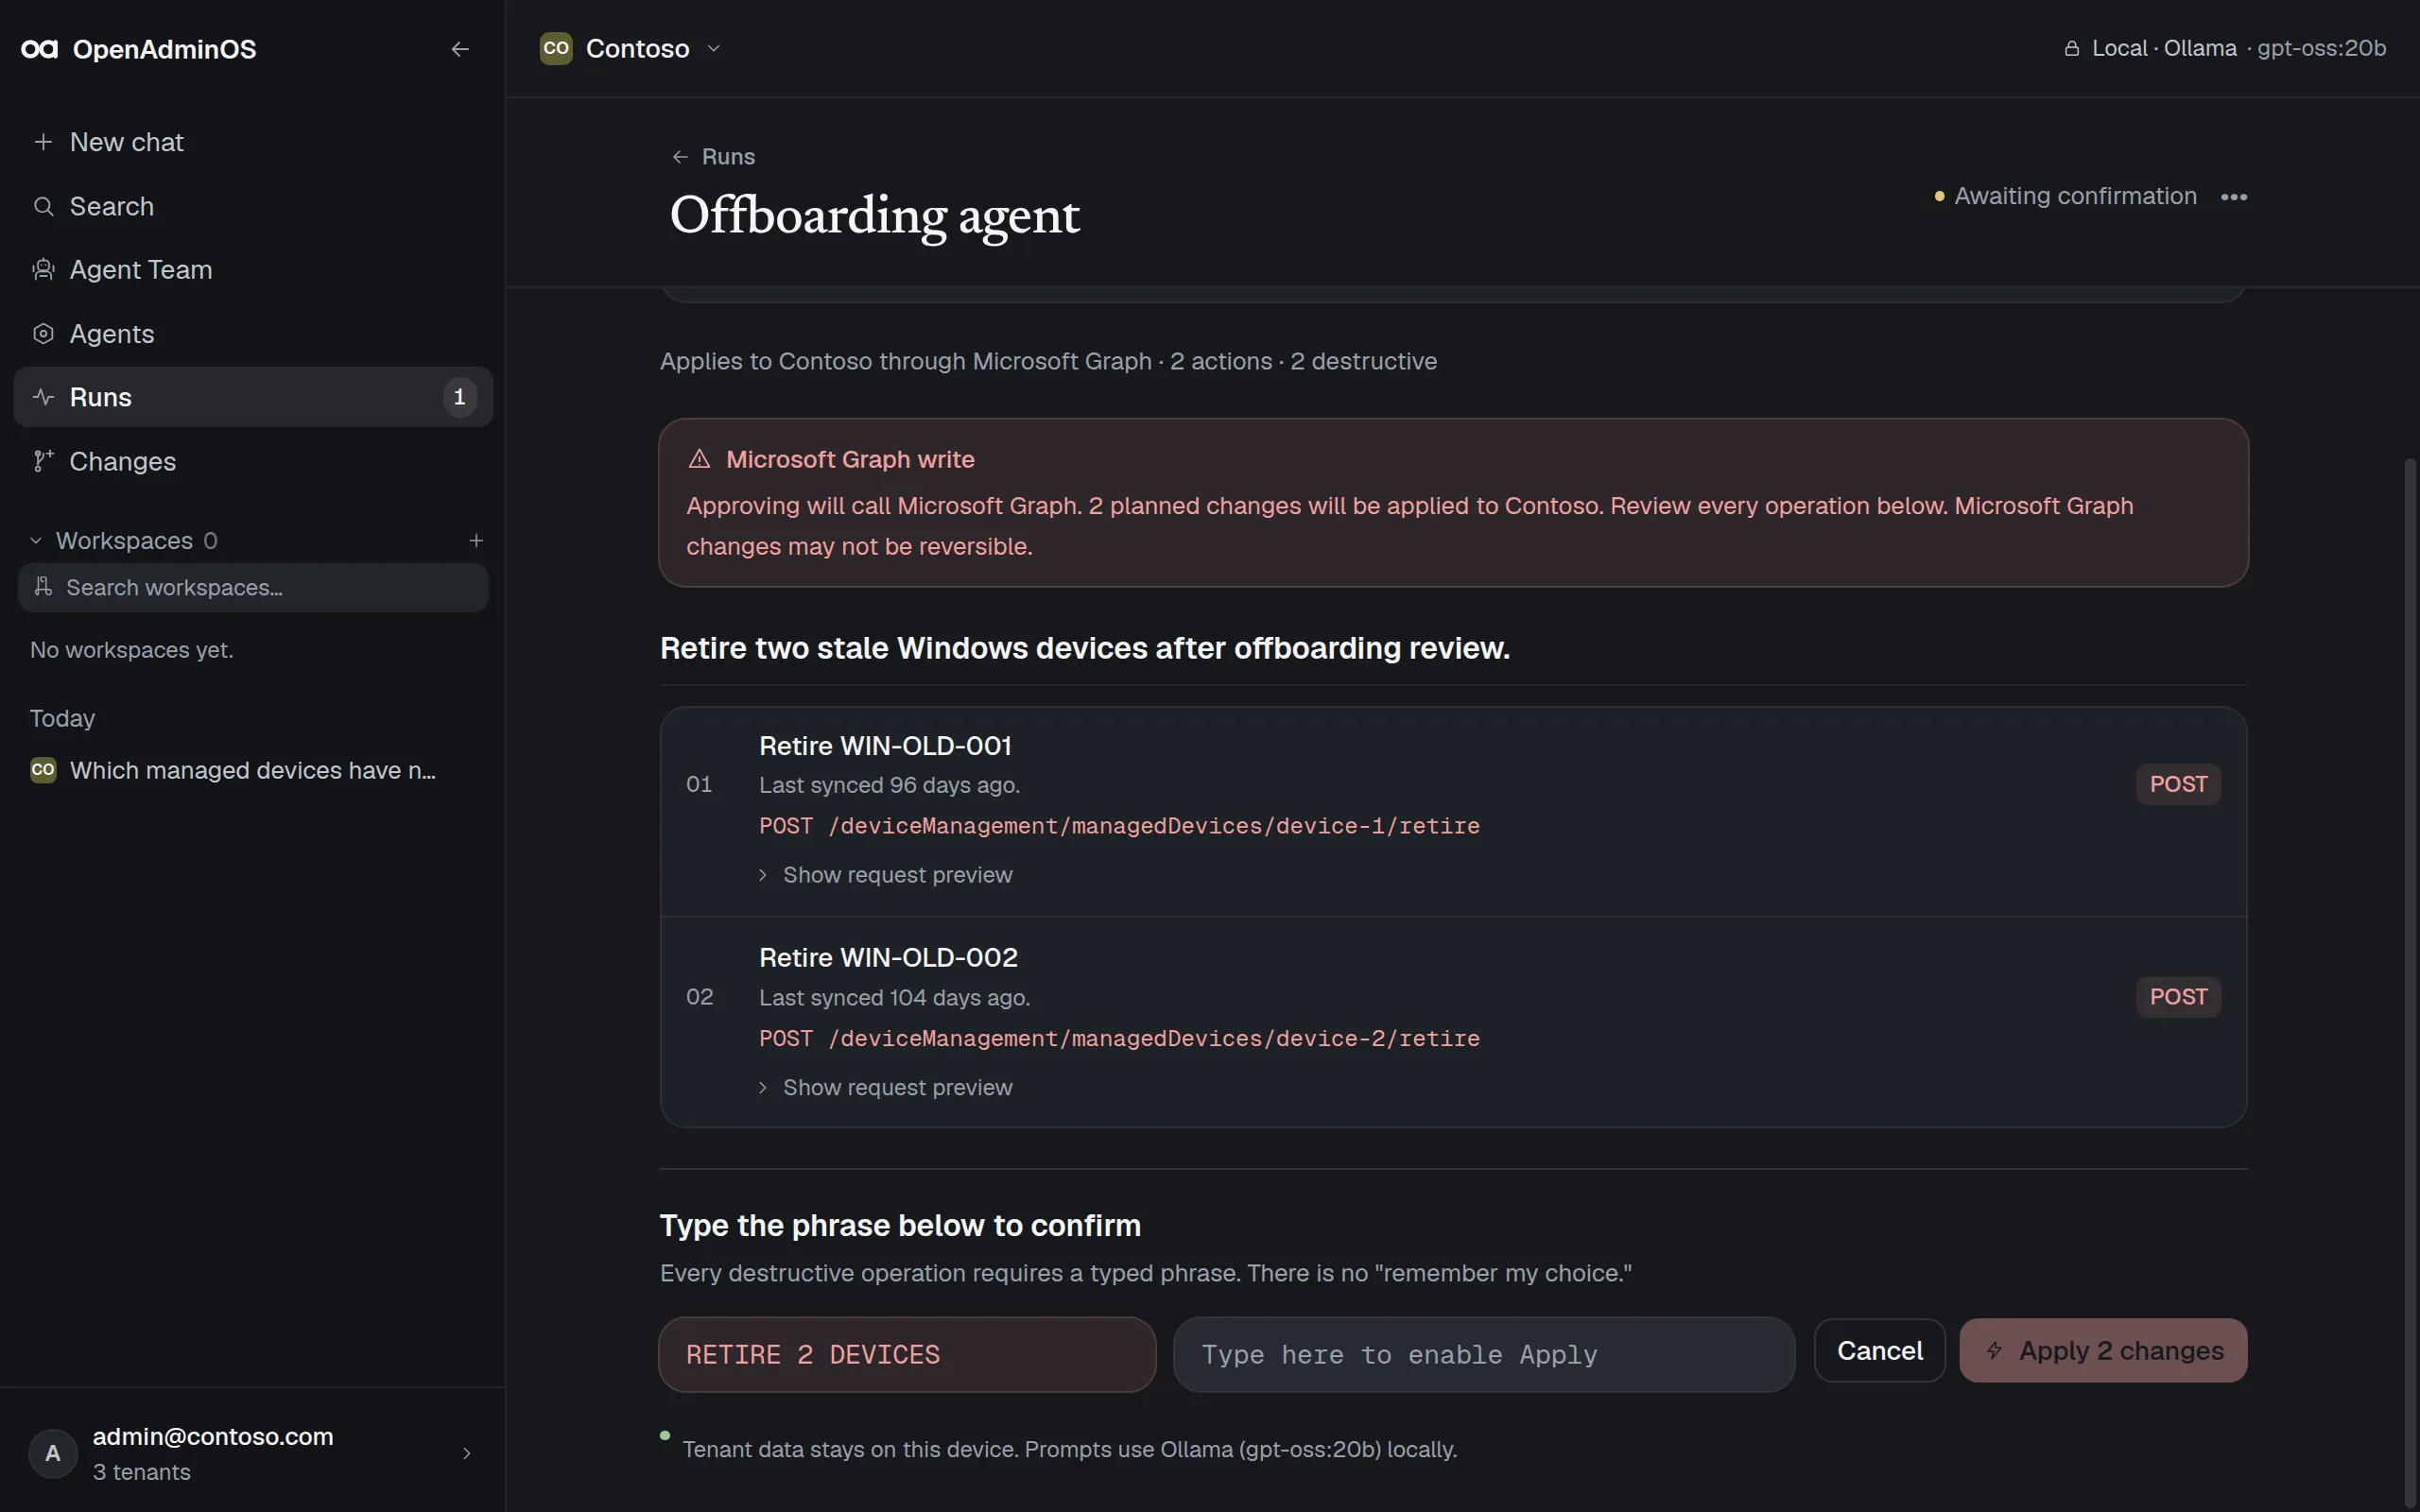Collapse the sidebar with the arrow icon
Image resolution: width=2420 pixels, height=1512 pixels.
pos(460,49)
